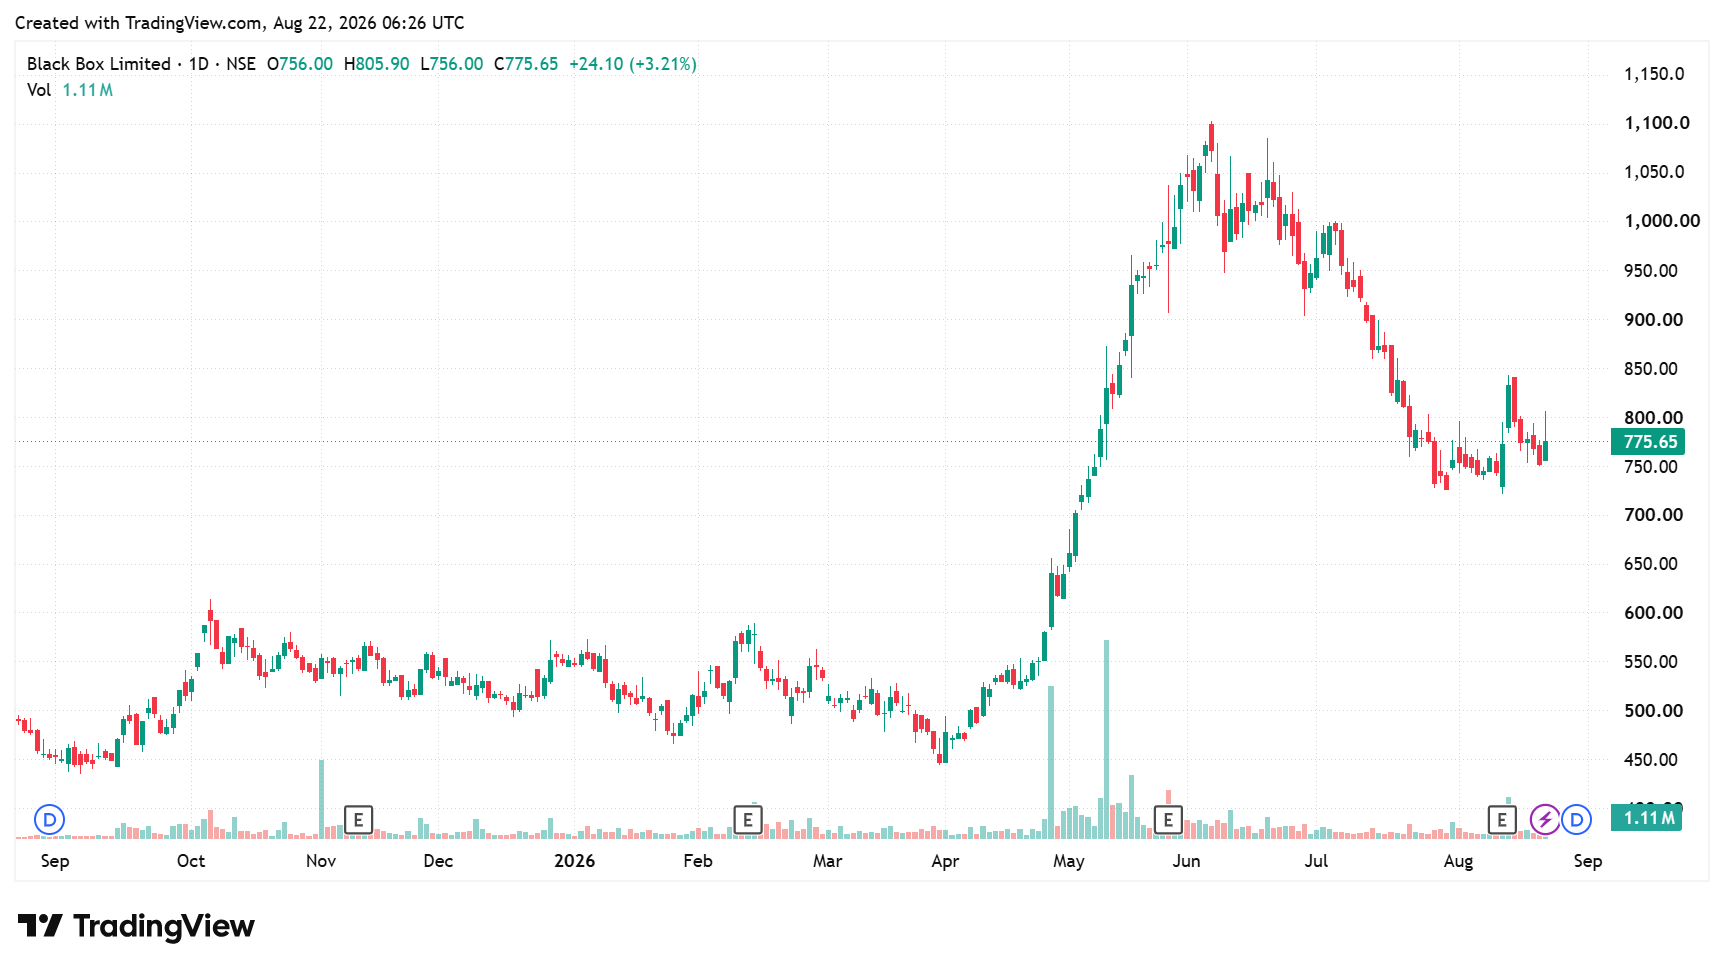Click the 1,150.0 price axis label
1724x971 pixels.
1654,74
